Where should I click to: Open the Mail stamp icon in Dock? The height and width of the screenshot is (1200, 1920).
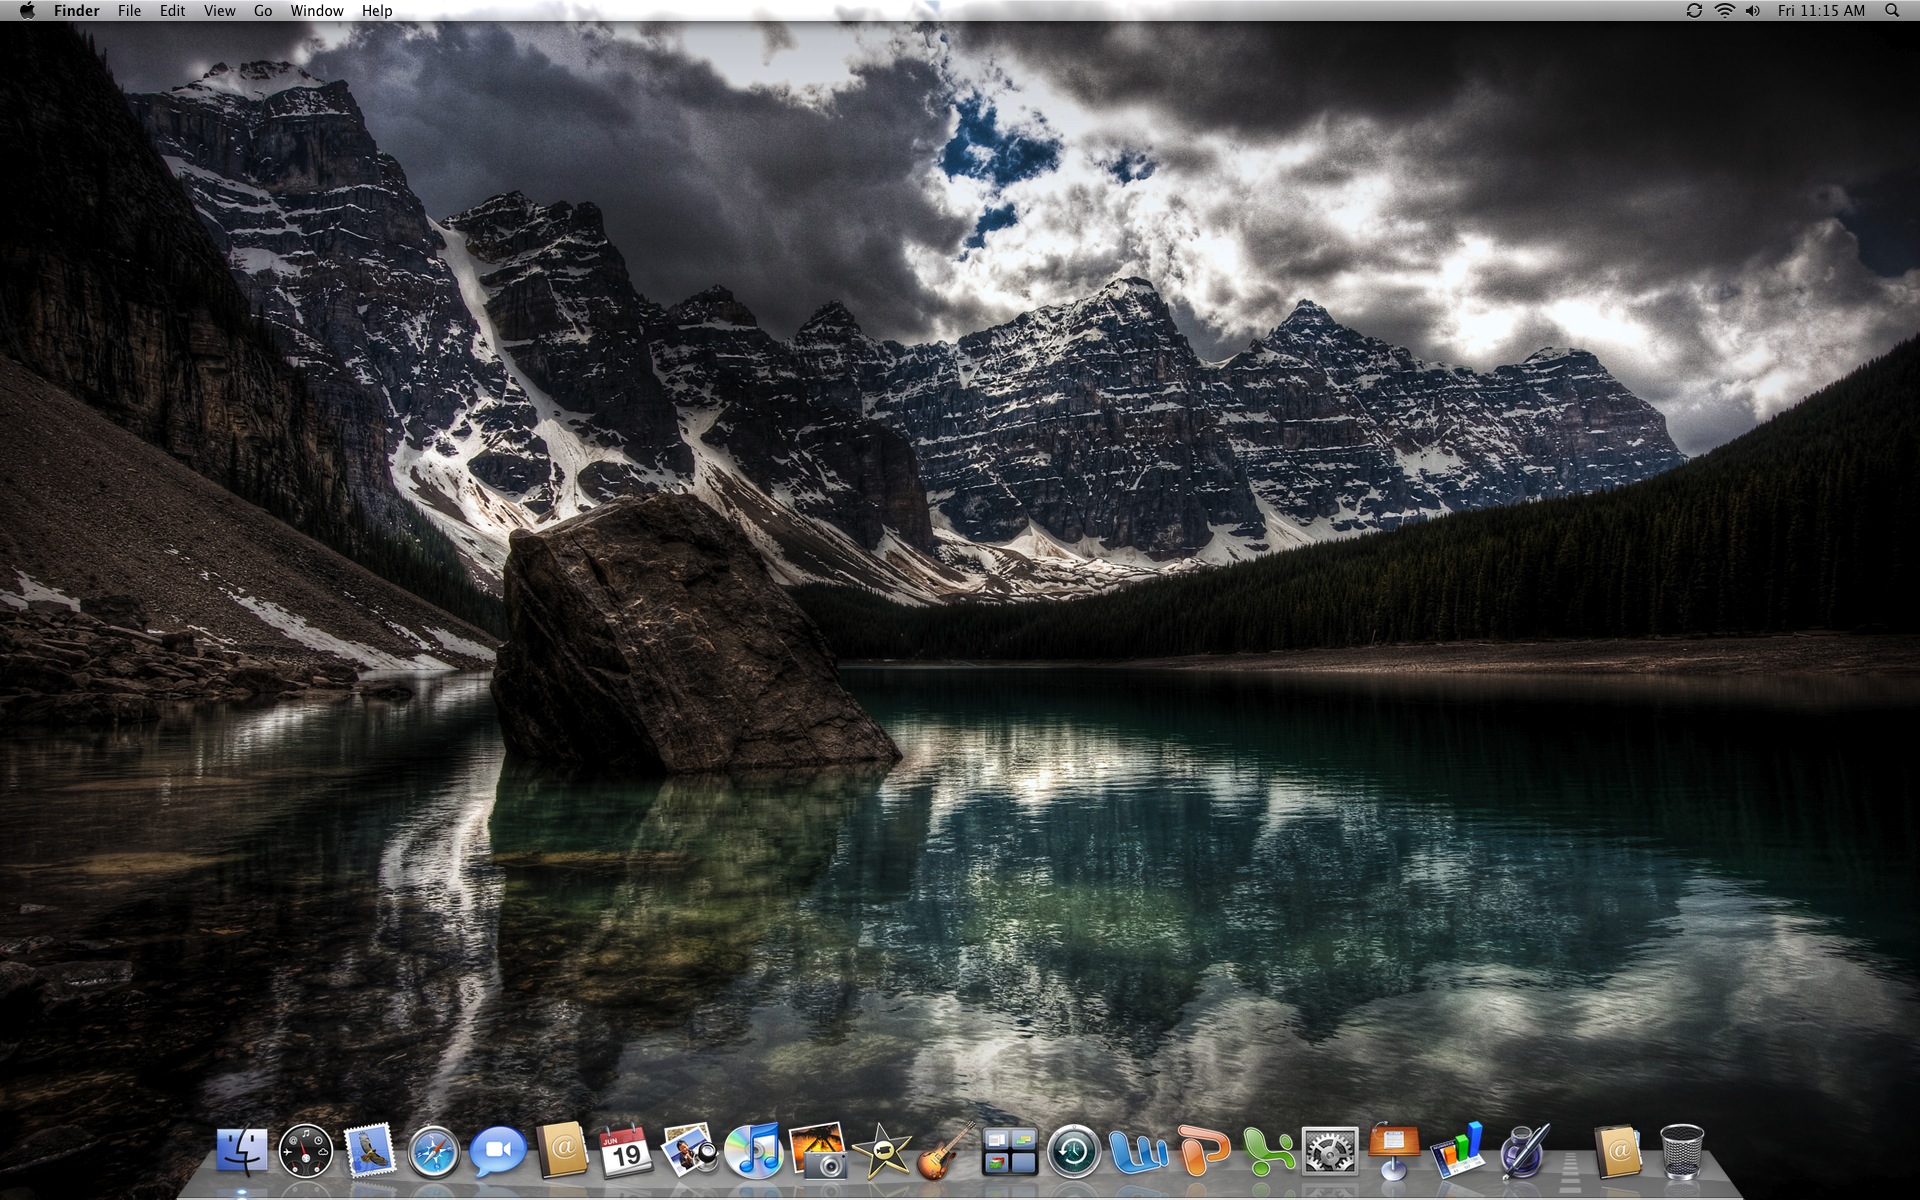369,1151
